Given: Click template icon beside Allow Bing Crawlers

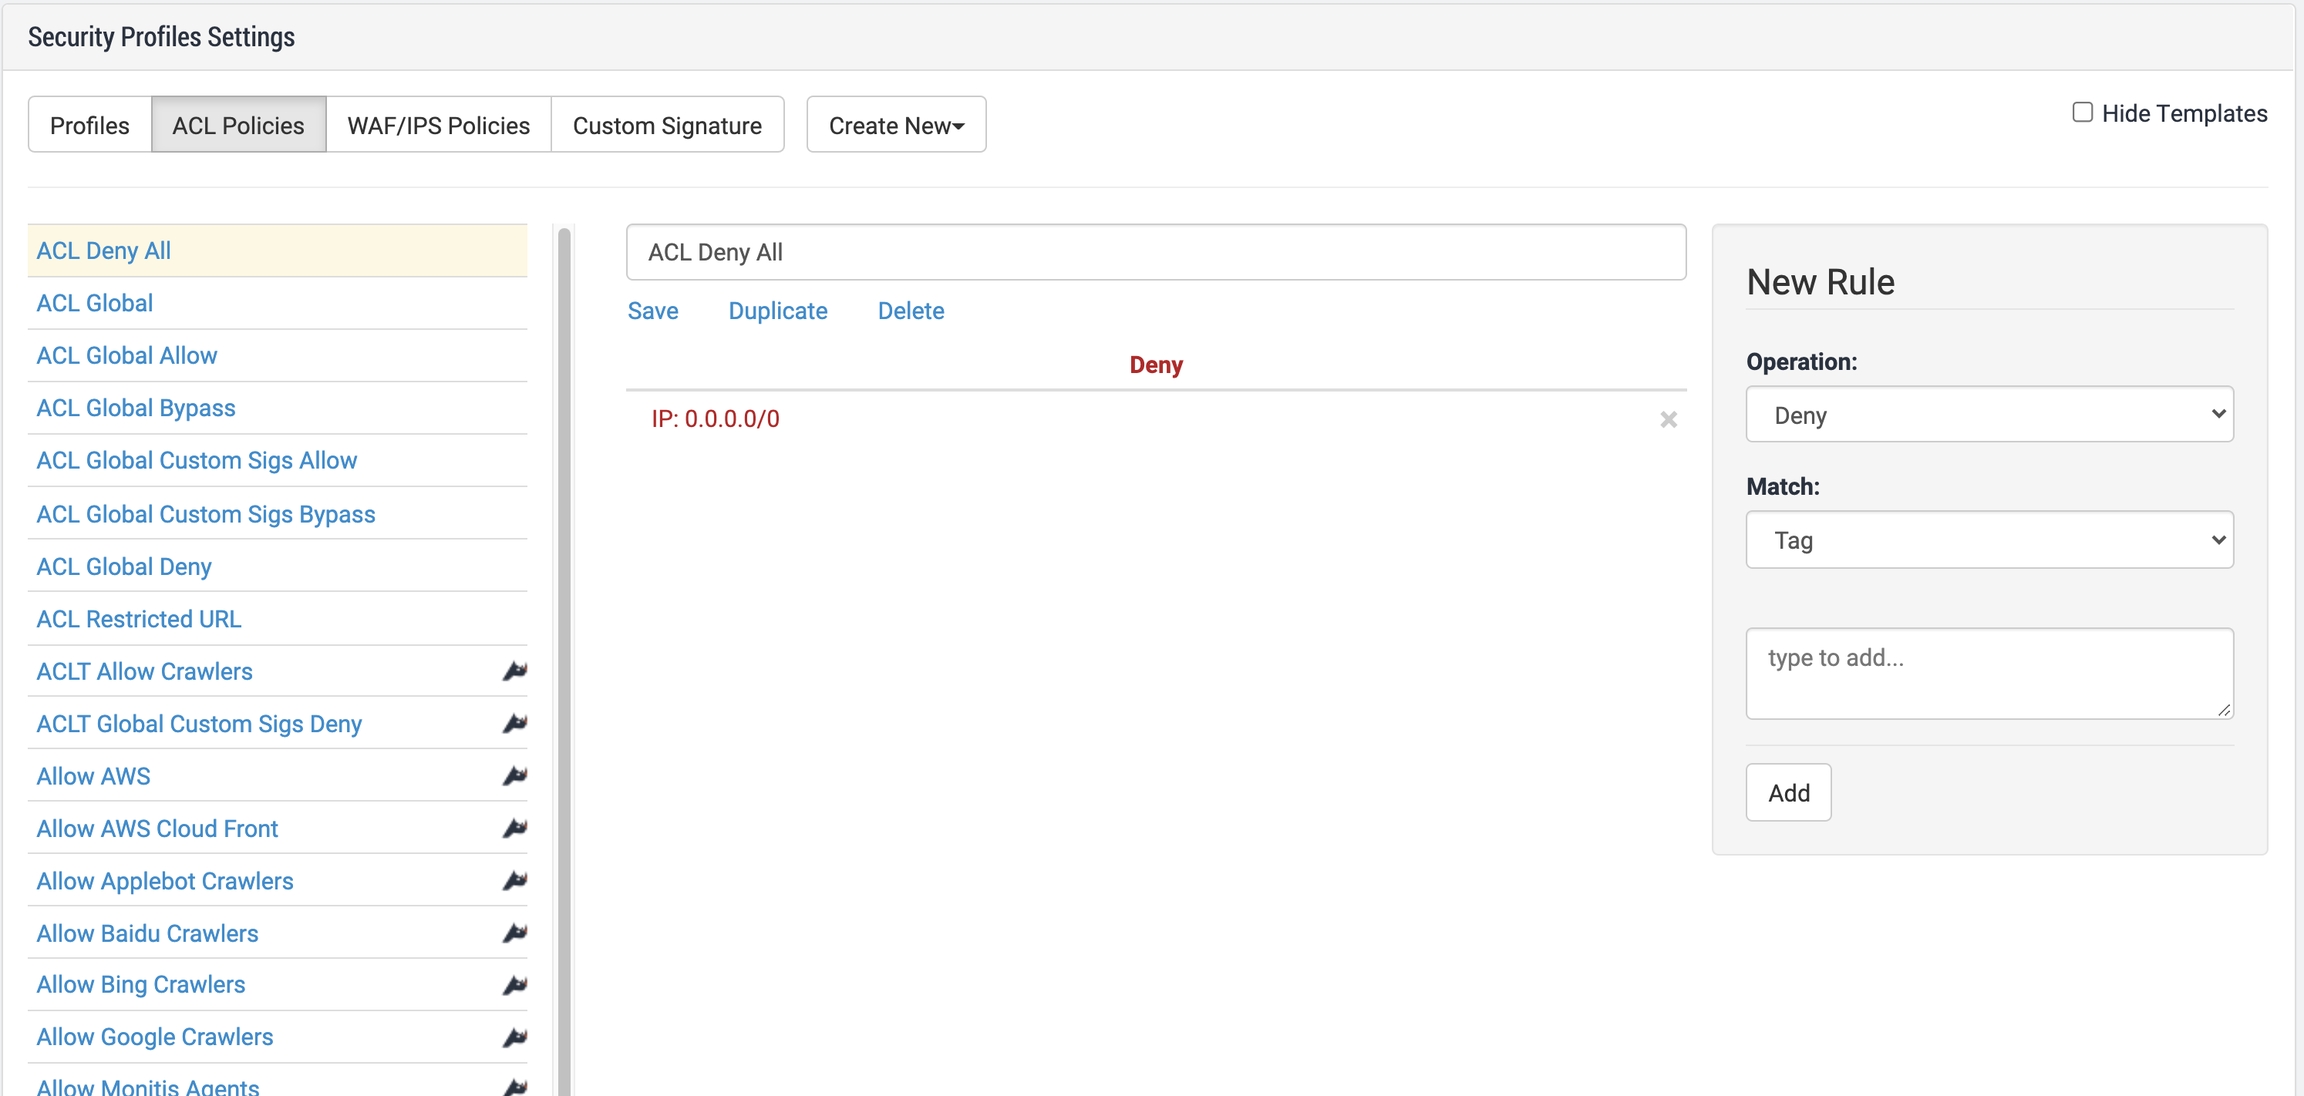Looking at the screenshot, I should pyautogui.click(x=514, y=985).
